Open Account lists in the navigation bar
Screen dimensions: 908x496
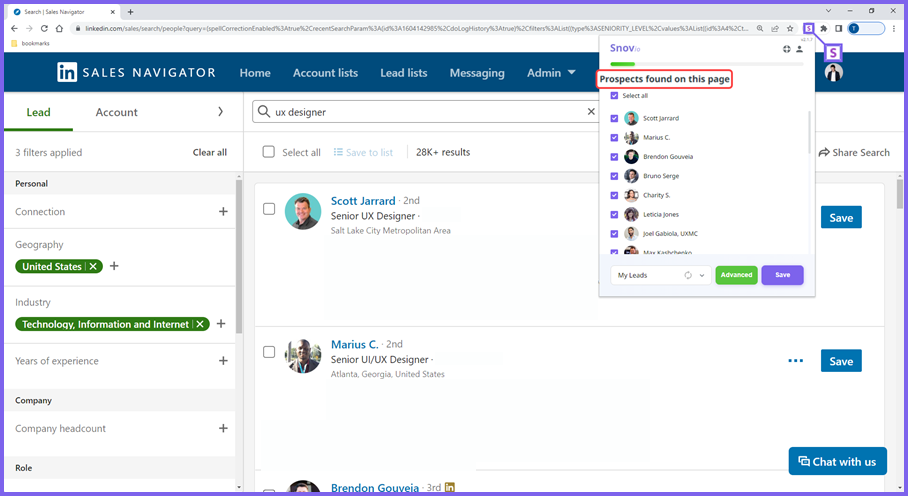[325, 73]
